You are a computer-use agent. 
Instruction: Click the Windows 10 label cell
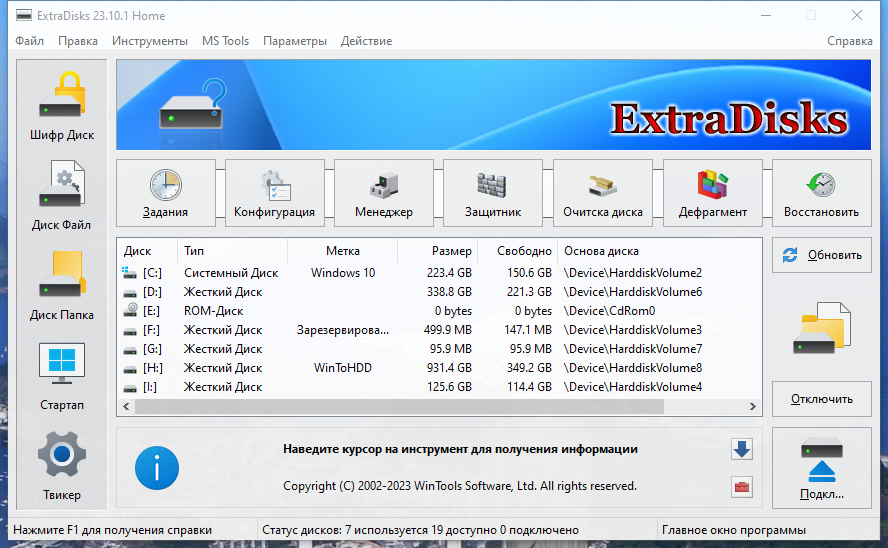point(343,273)
